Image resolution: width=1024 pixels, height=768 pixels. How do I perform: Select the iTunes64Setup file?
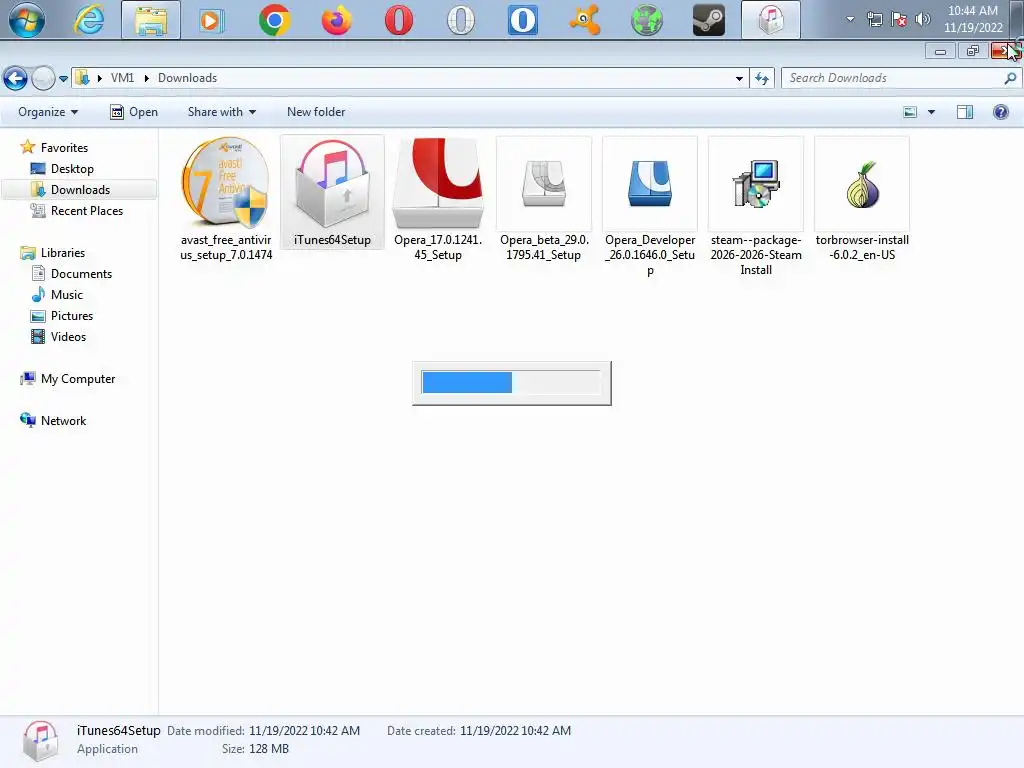(x=332, y=192)
